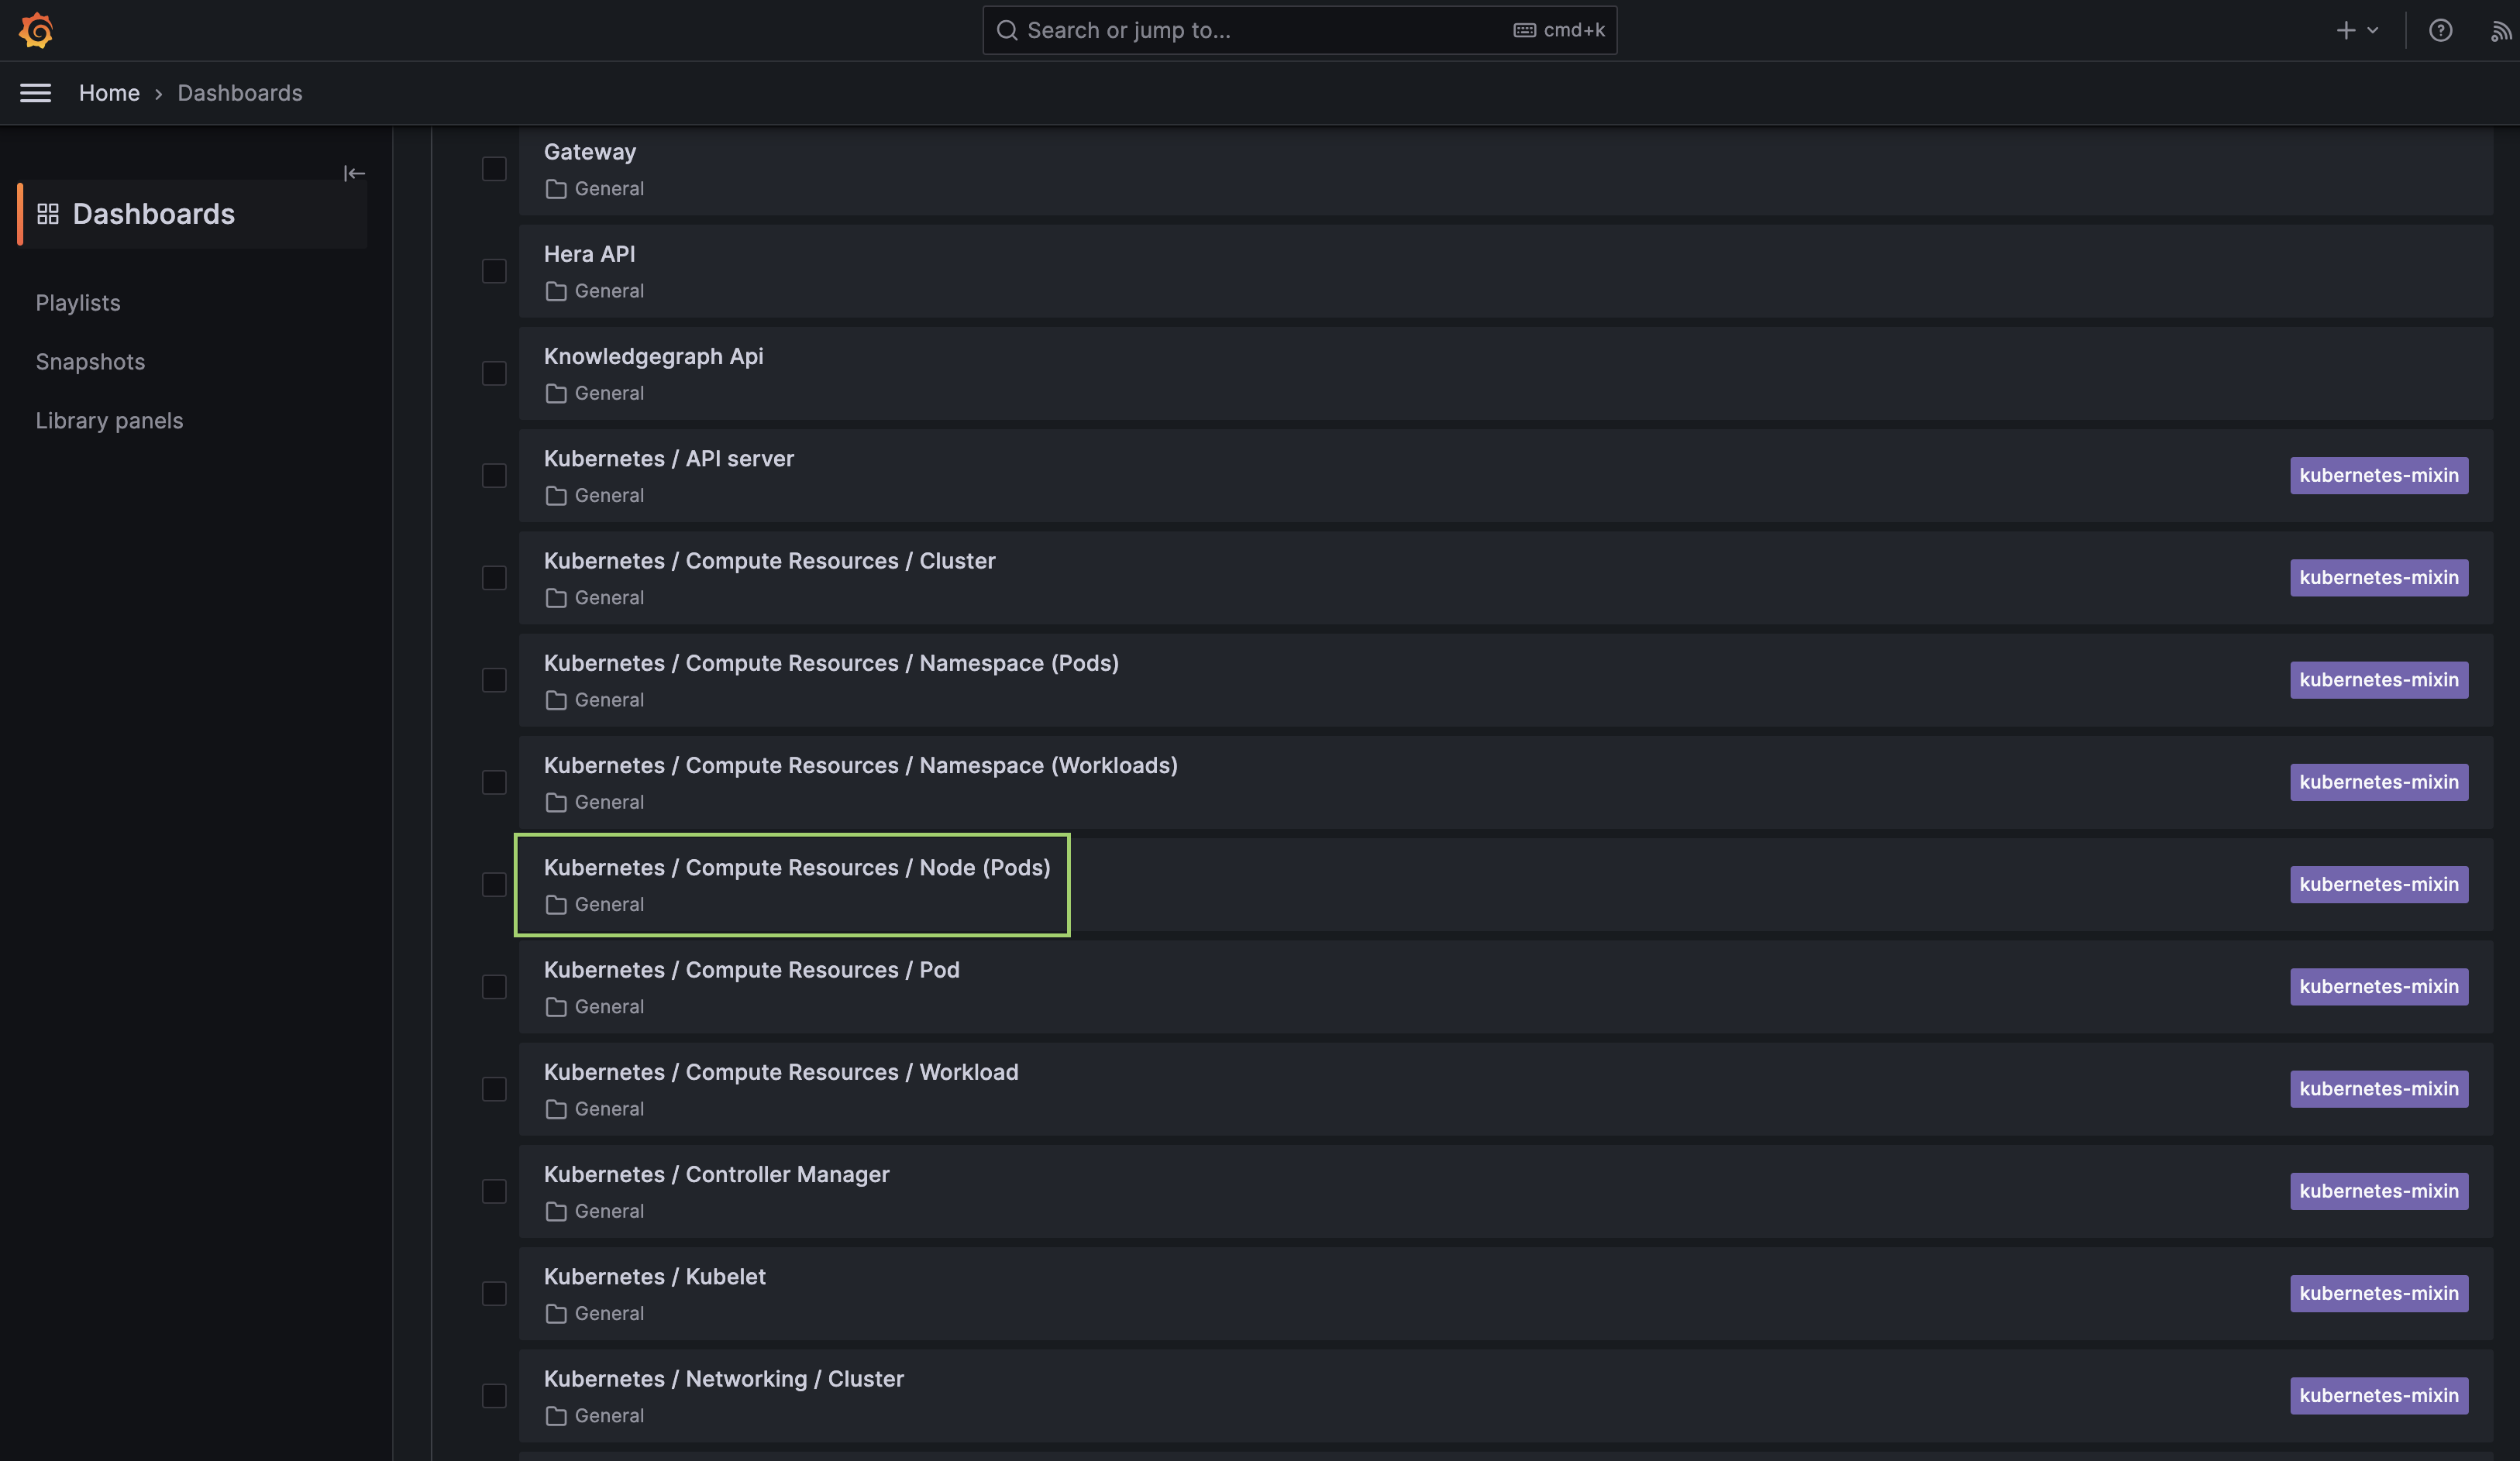This screenshot has height=1461, width=2520.
Task: Select Dashboards in the sidebar
Action: (192, 214)
